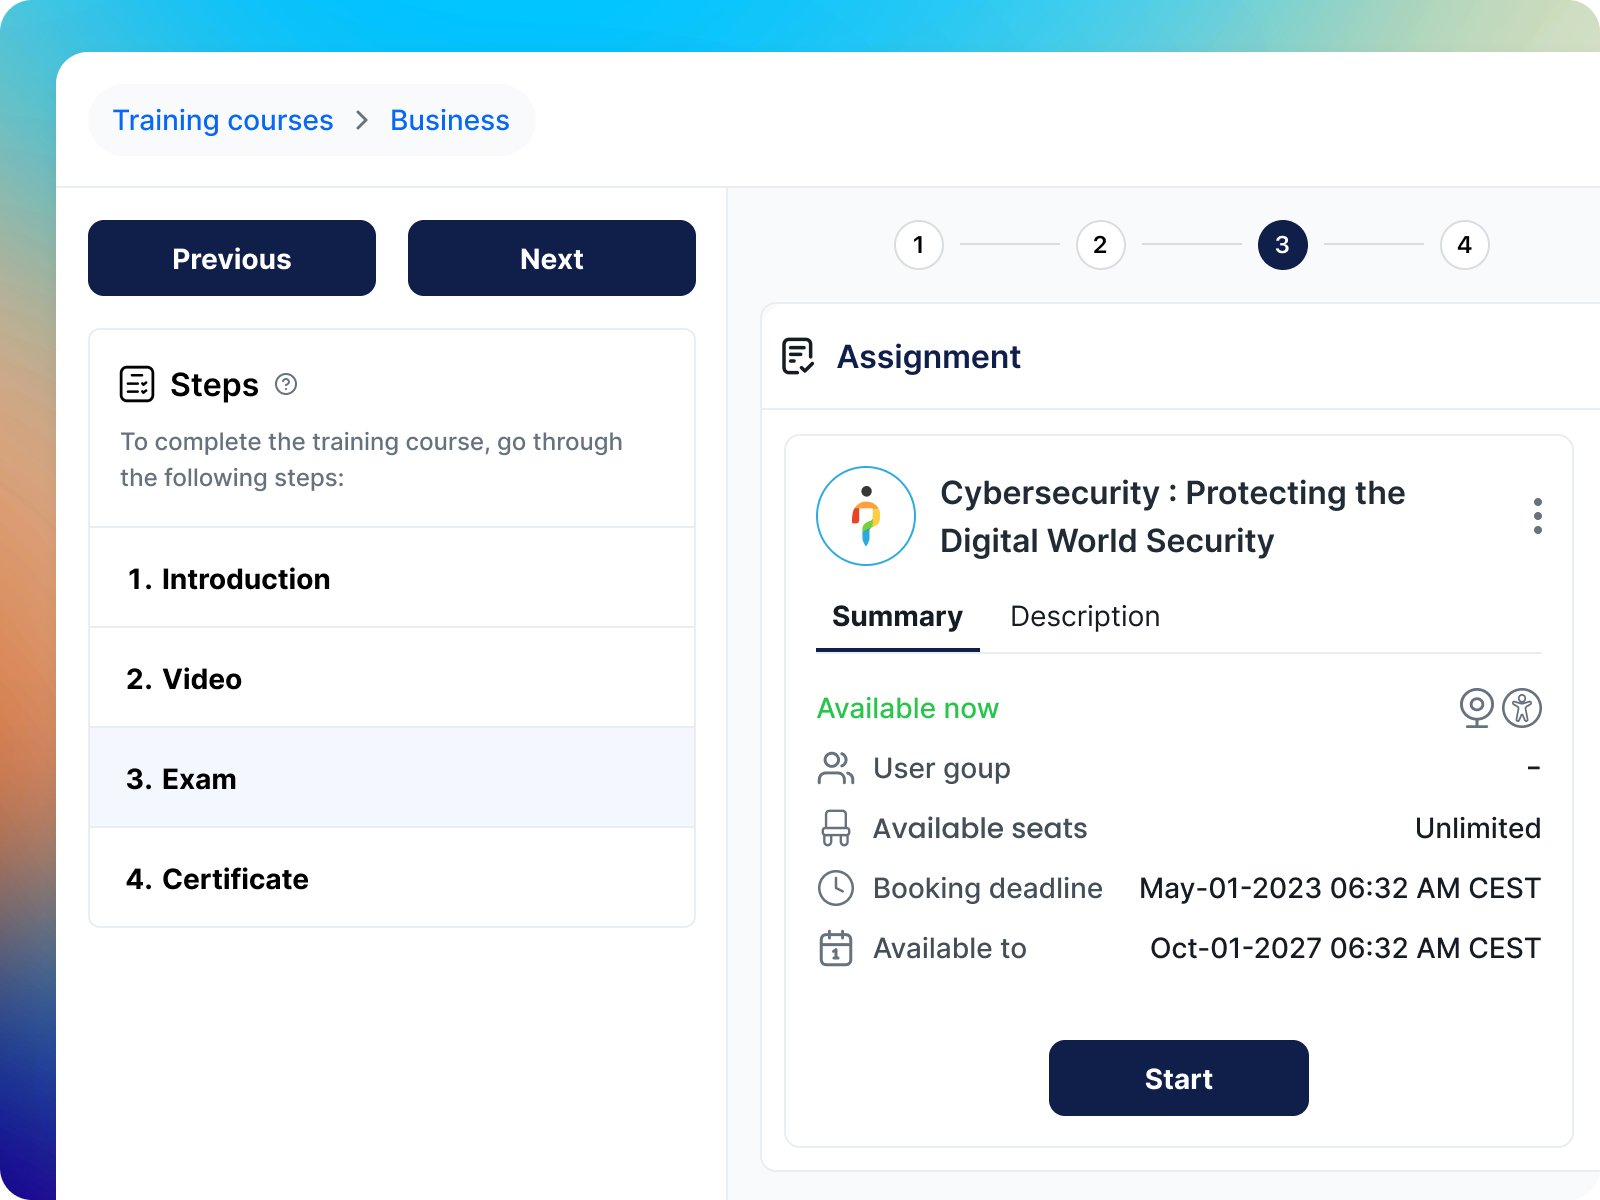Click the Steps checklist icon

pos(137,384)
